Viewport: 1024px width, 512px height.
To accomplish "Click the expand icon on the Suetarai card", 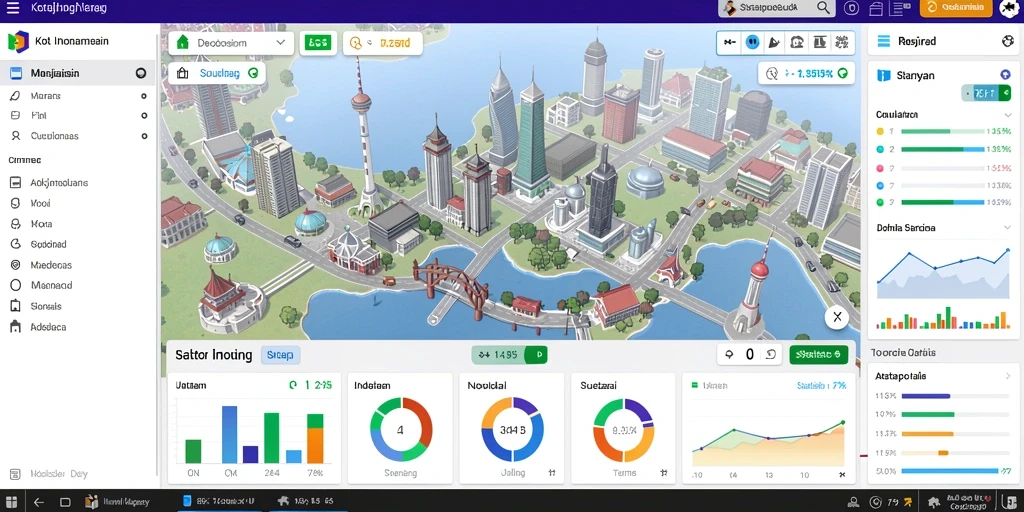I will [664, 473].
